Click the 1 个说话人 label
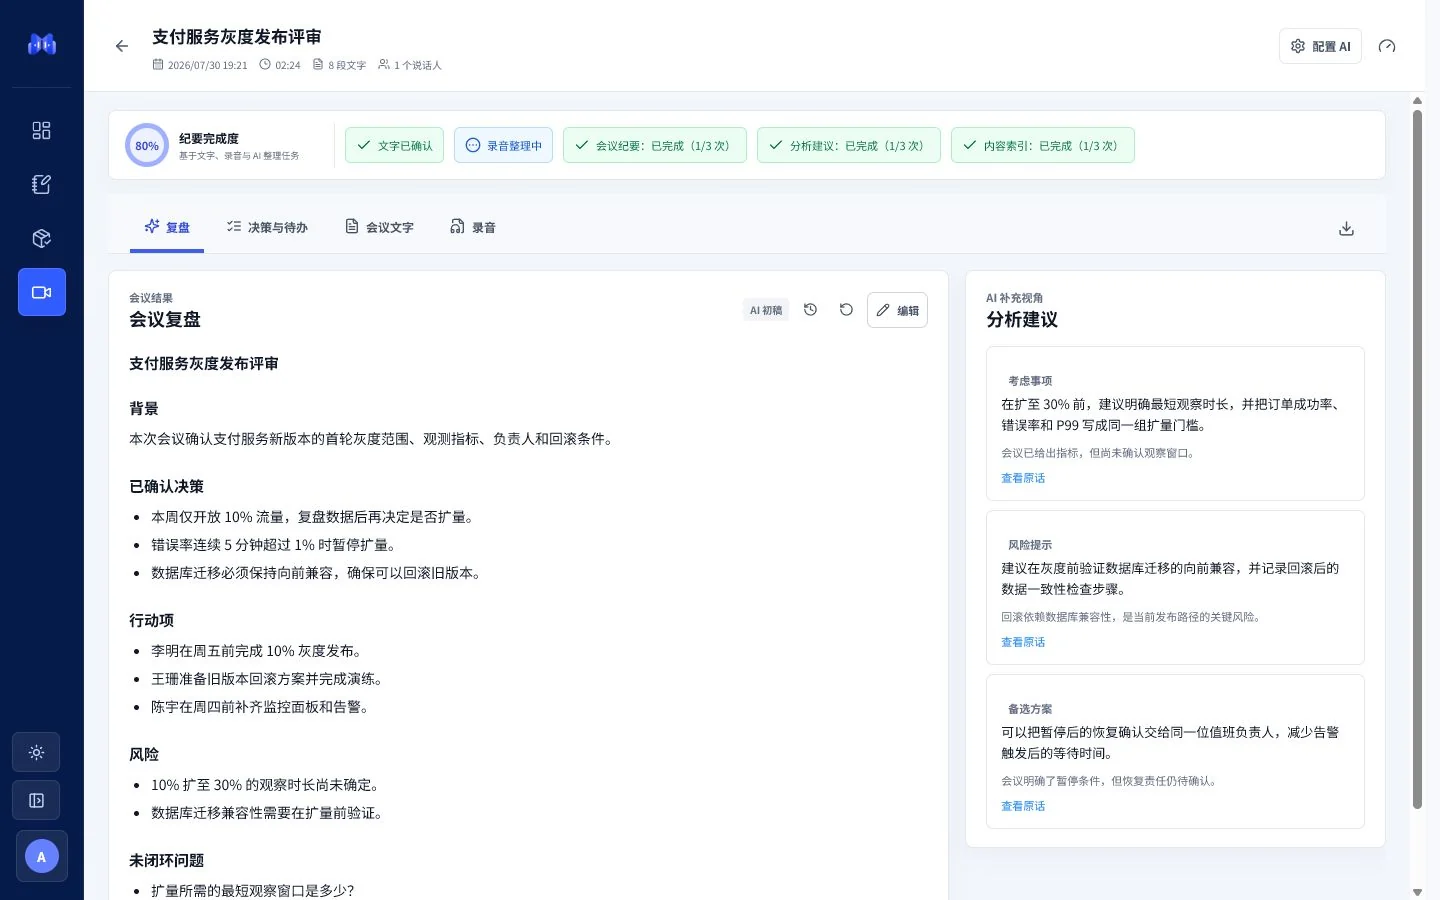The image size is (1440, 900). click(x=410, y=65)
